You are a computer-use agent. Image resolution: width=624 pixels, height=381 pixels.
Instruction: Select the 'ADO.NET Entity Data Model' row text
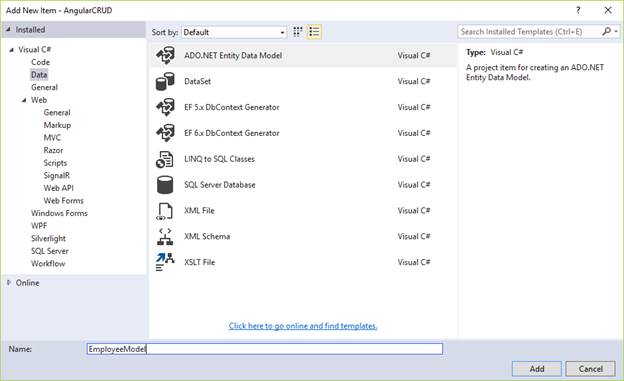[233, 56]
